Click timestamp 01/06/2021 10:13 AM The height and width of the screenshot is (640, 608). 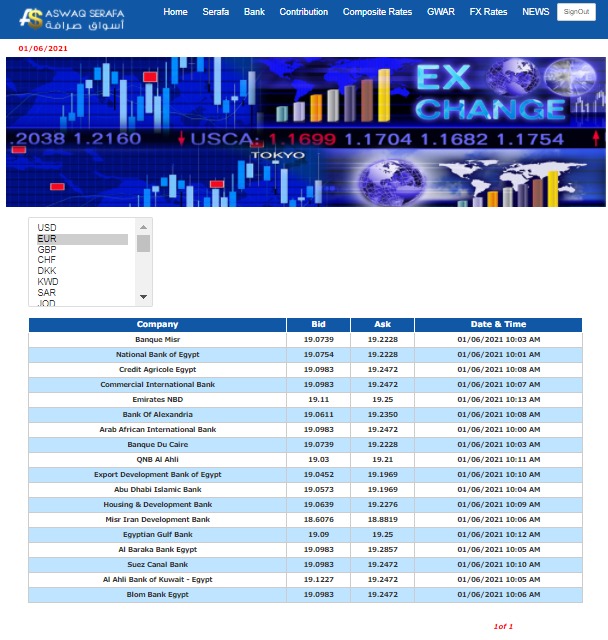tap(498, 400)
